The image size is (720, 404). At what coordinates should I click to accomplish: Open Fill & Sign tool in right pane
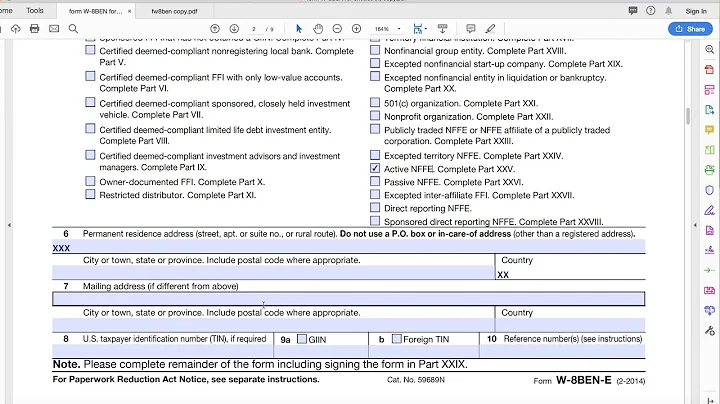tap(709, 210)
